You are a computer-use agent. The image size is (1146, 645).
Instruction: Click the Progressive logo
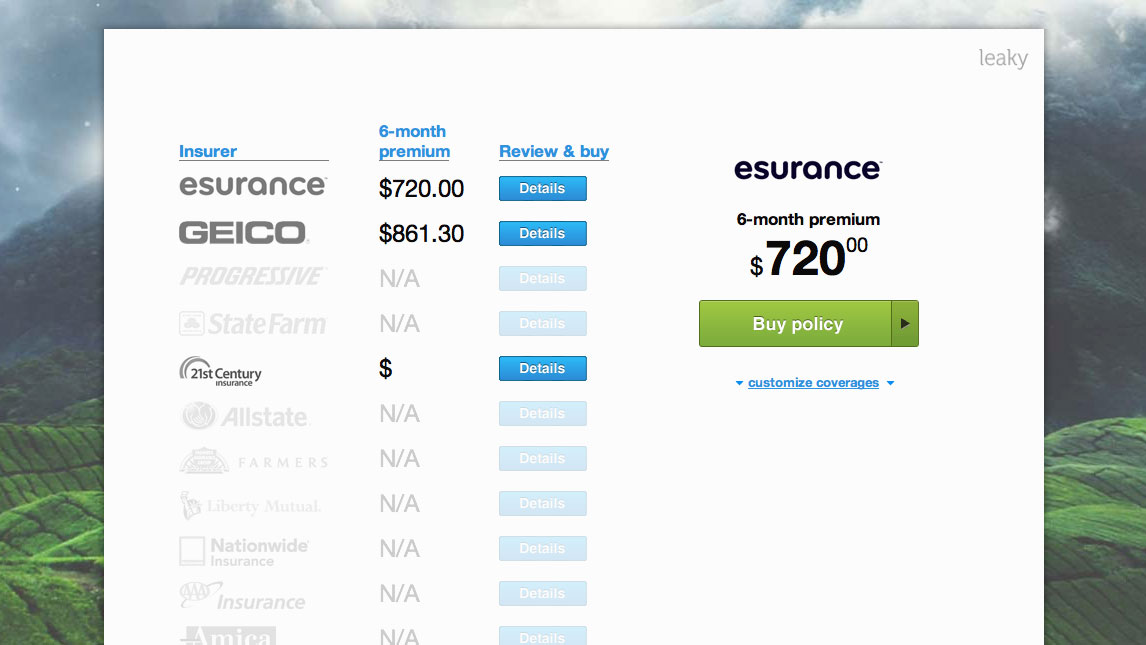coord(252,277)
